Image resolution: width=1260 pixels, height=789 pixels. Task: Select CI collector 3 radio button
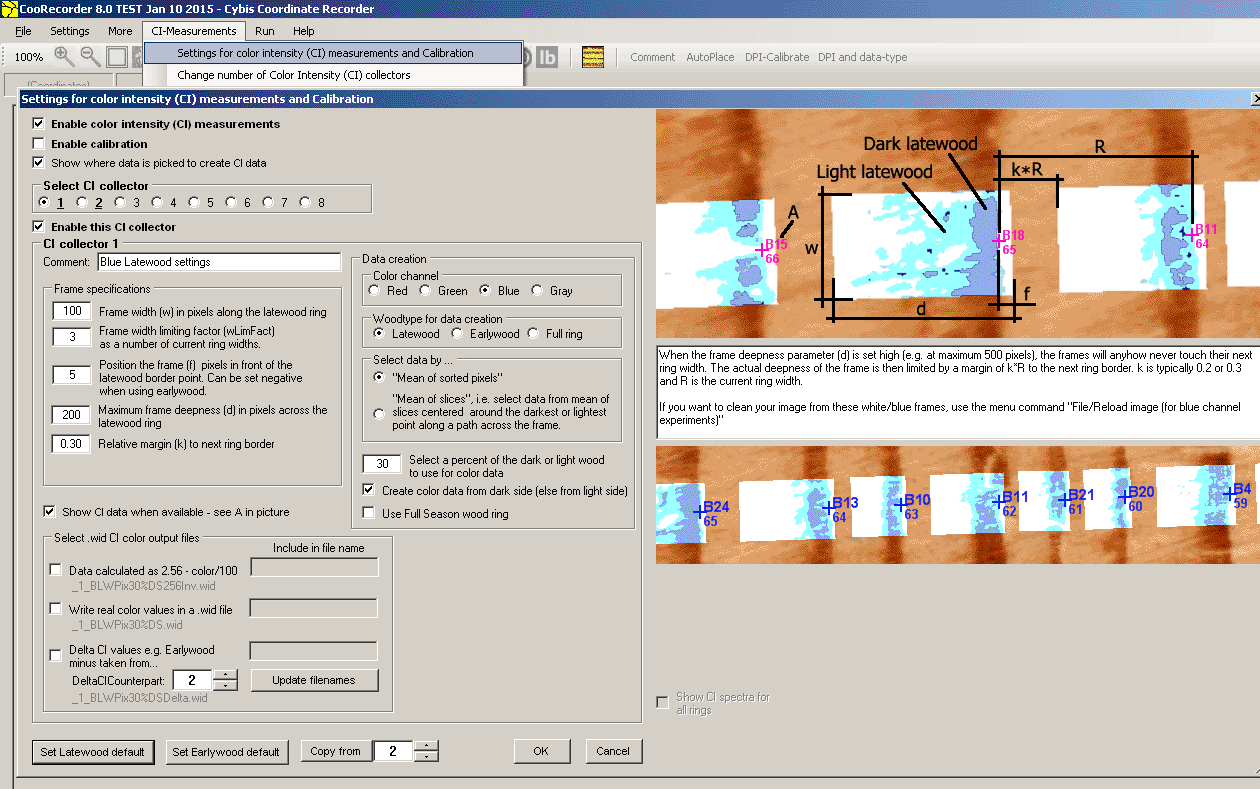coord(120,203)
